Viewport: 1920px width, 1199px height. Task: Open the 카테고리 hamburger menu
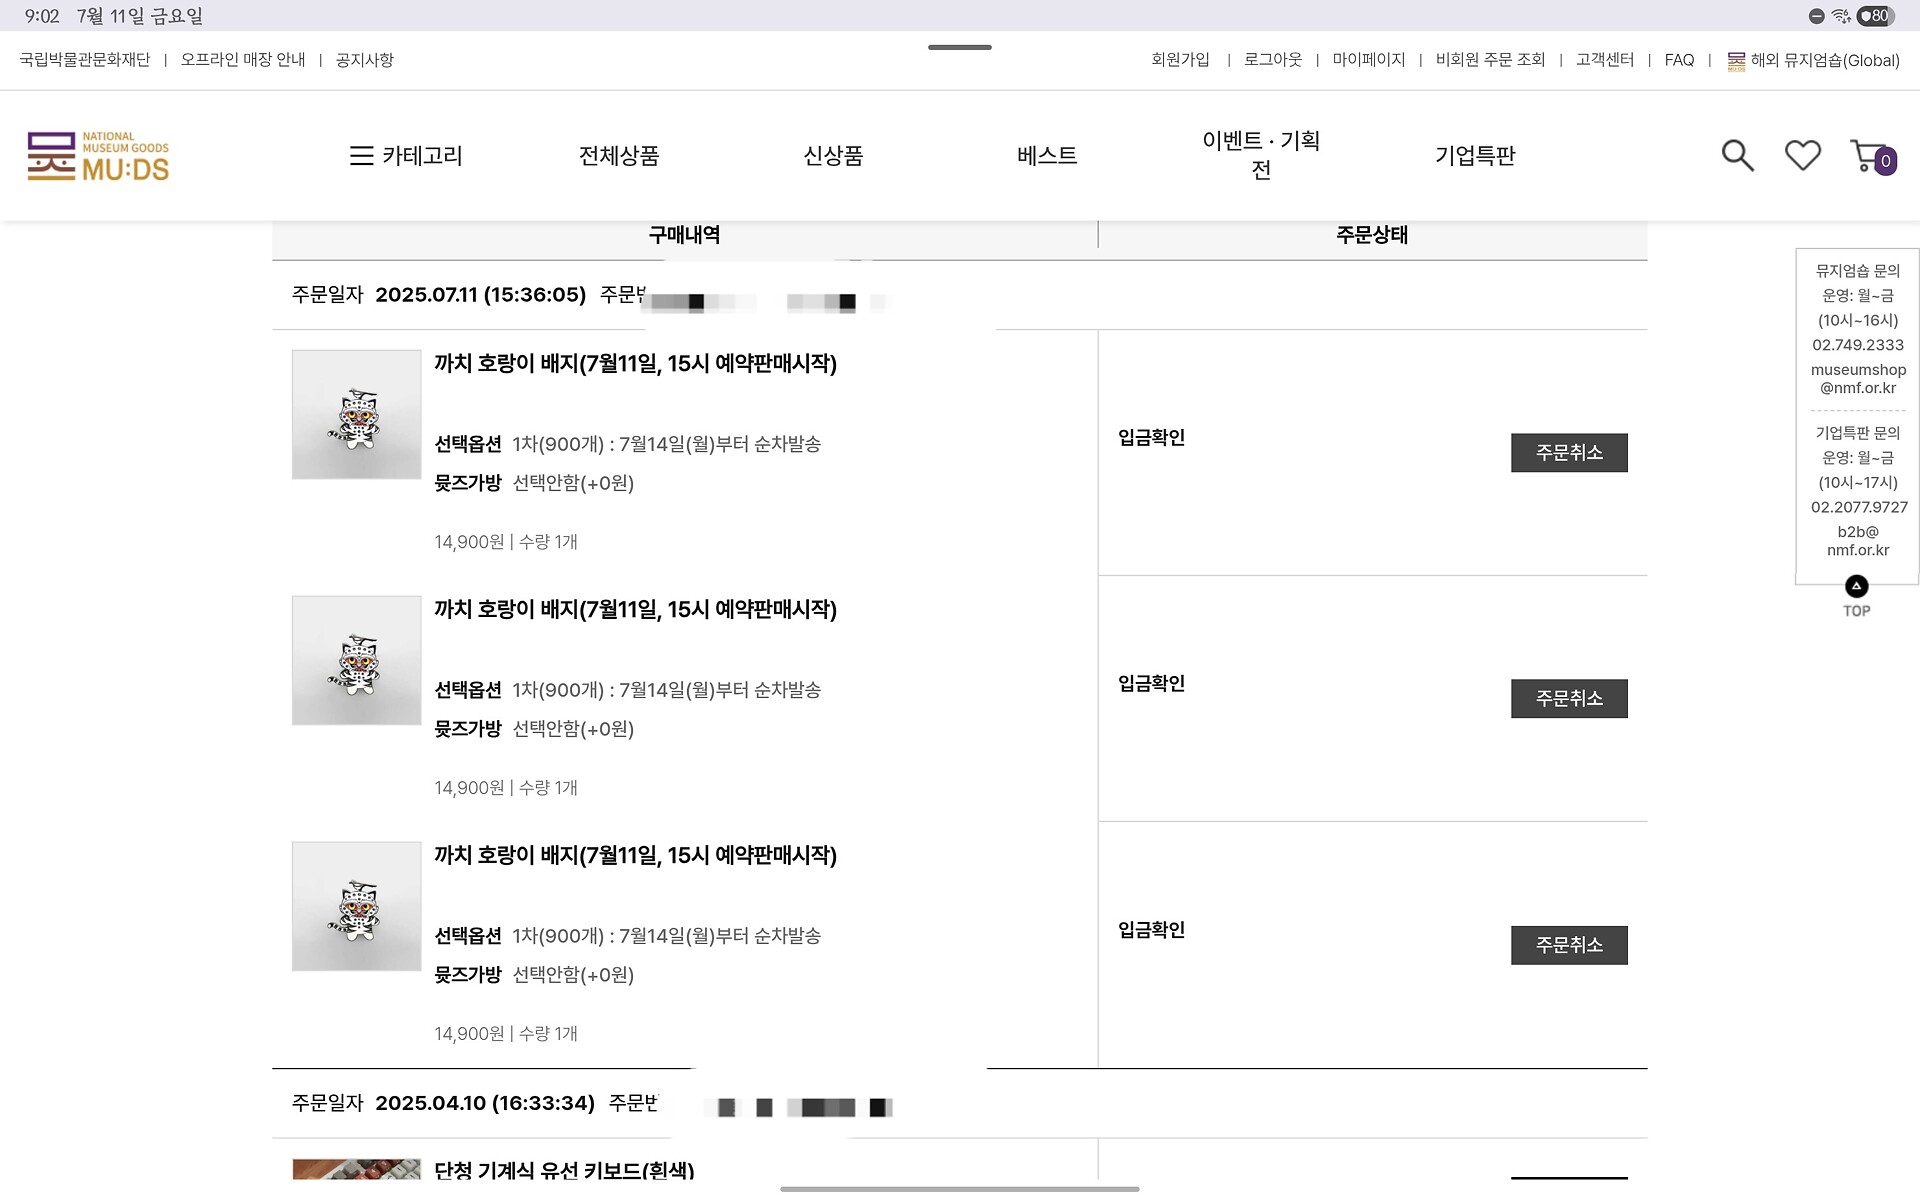406,156
